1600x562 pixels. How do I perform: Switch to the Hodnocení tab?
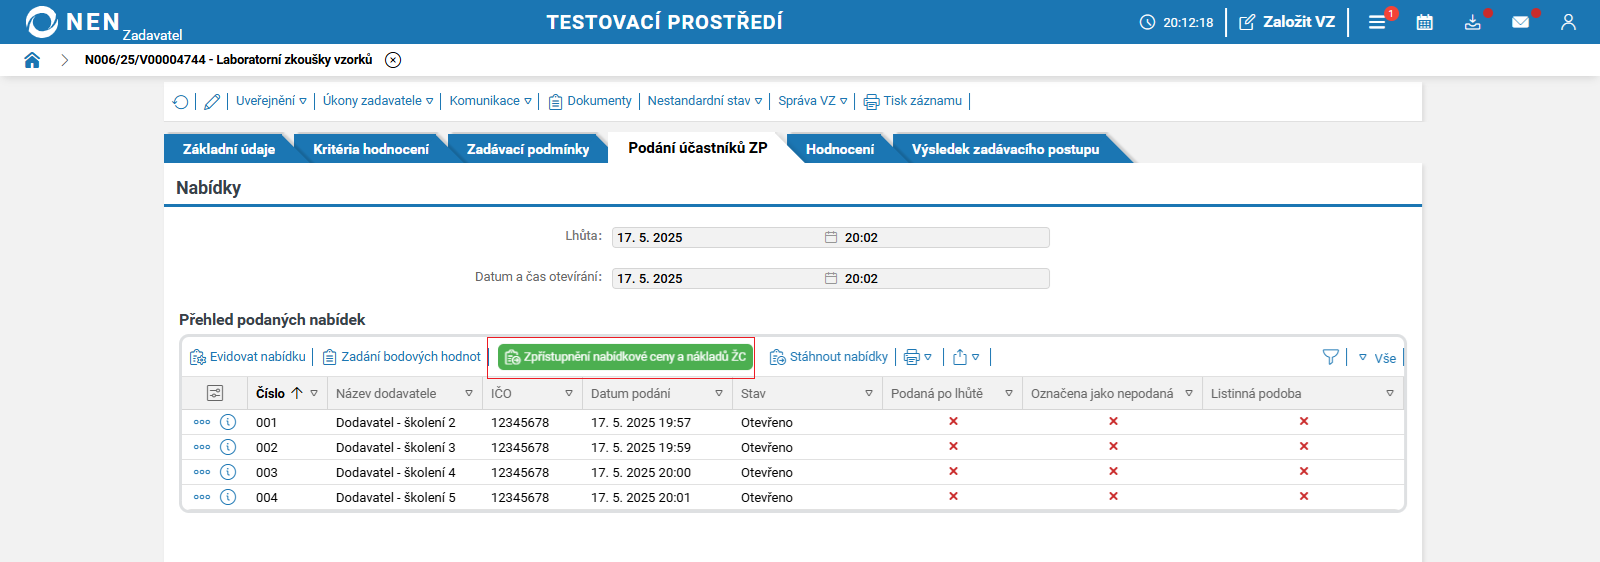[x=840, y=149]
